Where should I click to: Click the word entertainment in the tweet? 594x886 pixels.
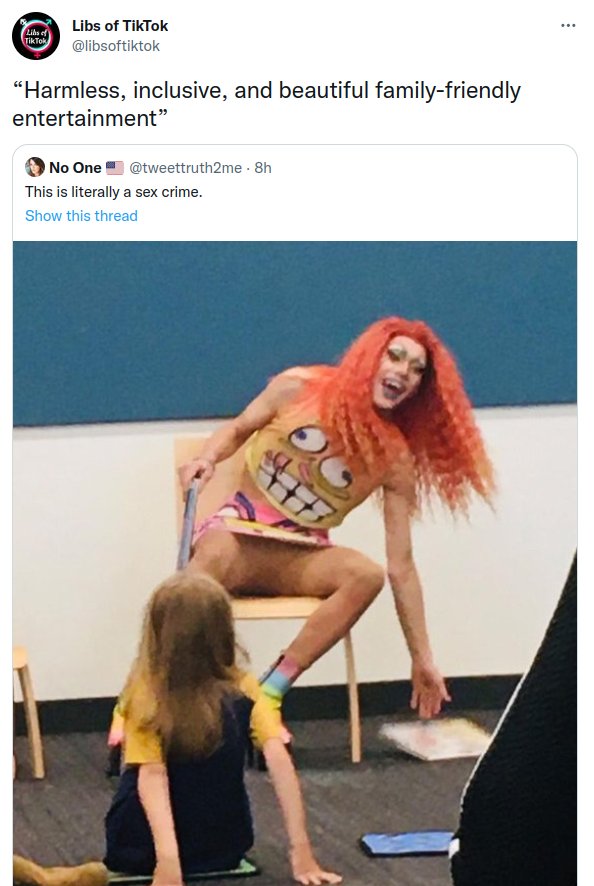point(84,118)
